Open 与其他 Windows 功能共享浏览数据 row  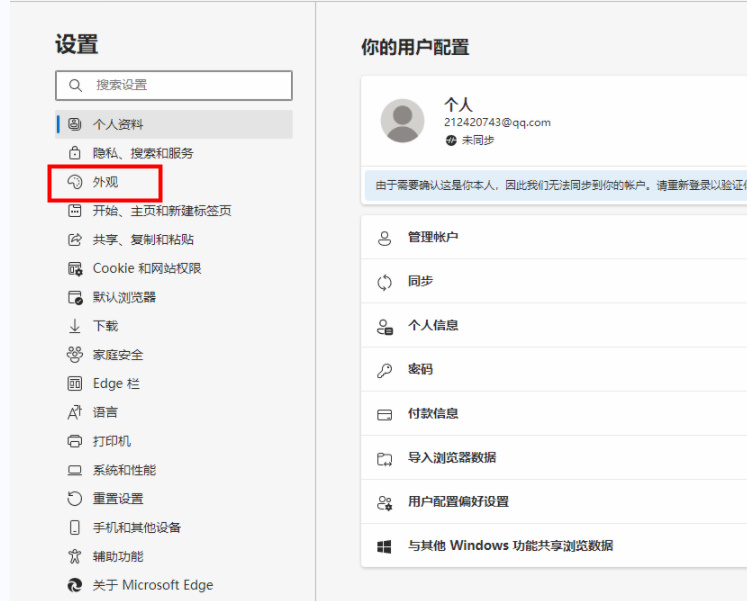(x=554, y=546)
